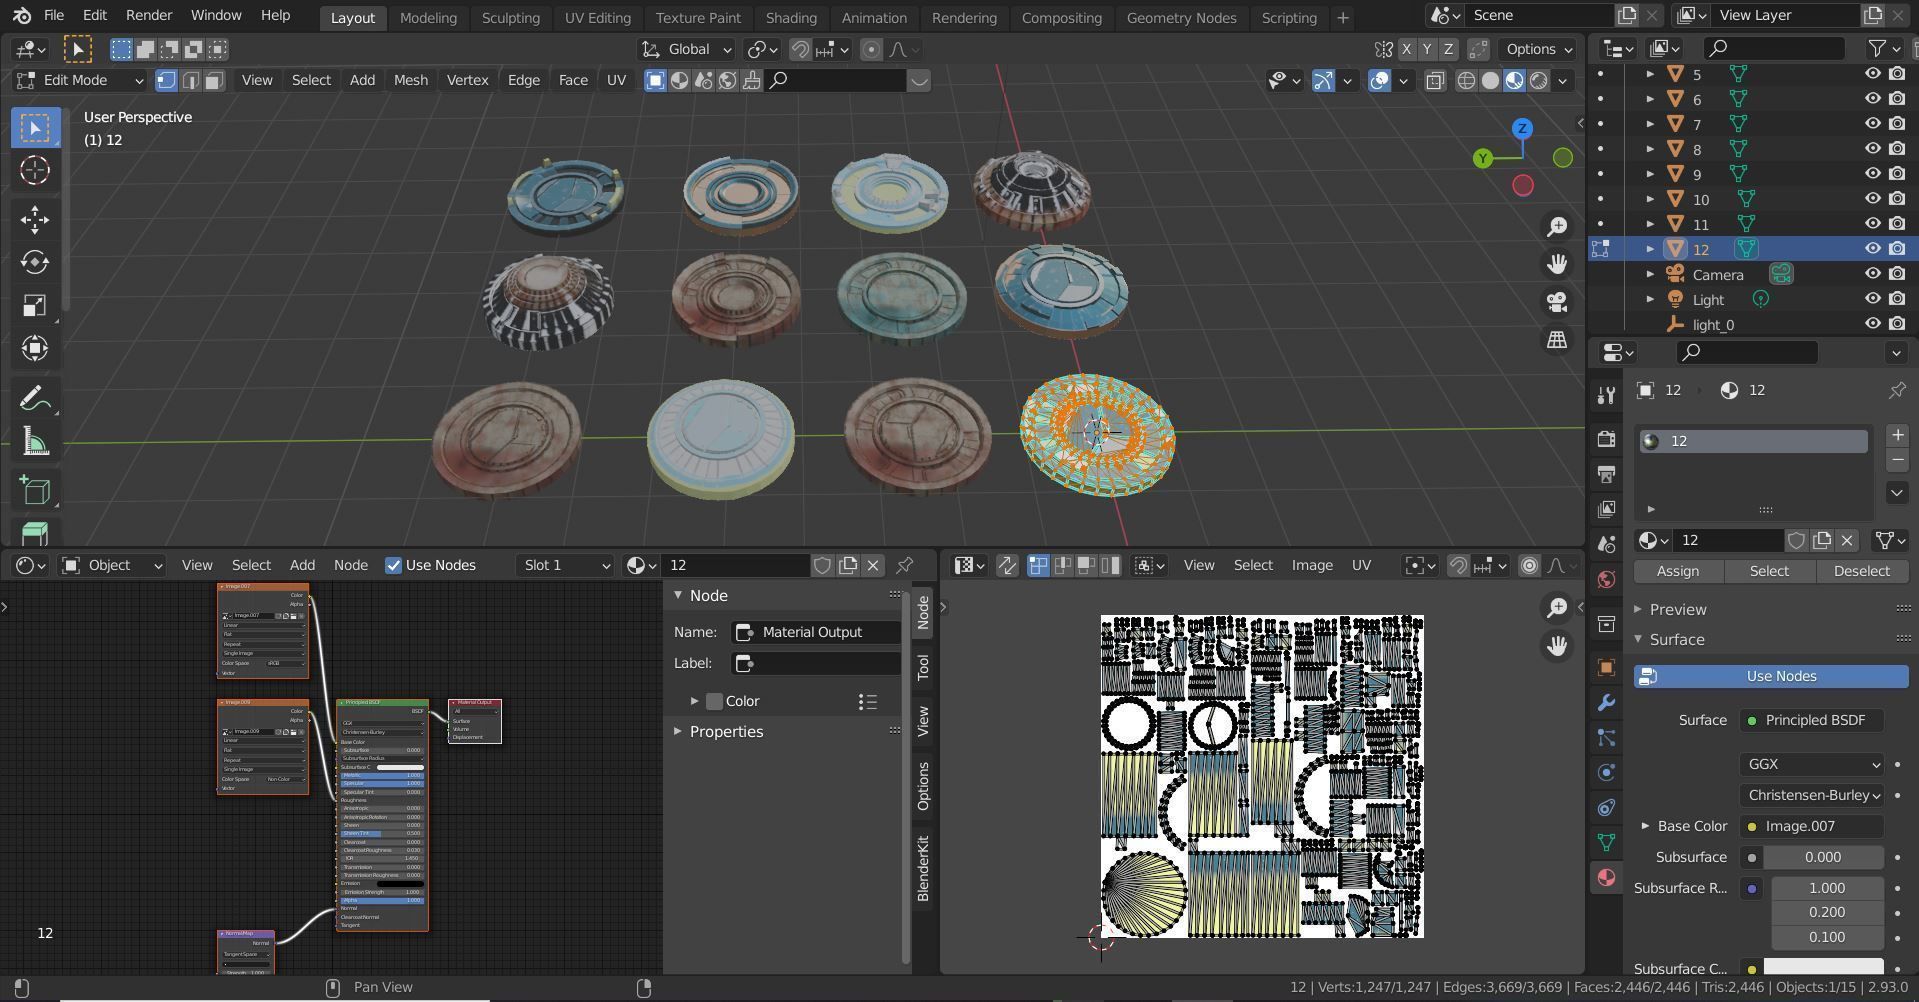Click the Principled BSDF surface shader button
Viewport: 1919px width, 1002px height.
(x=1811, y=720)
